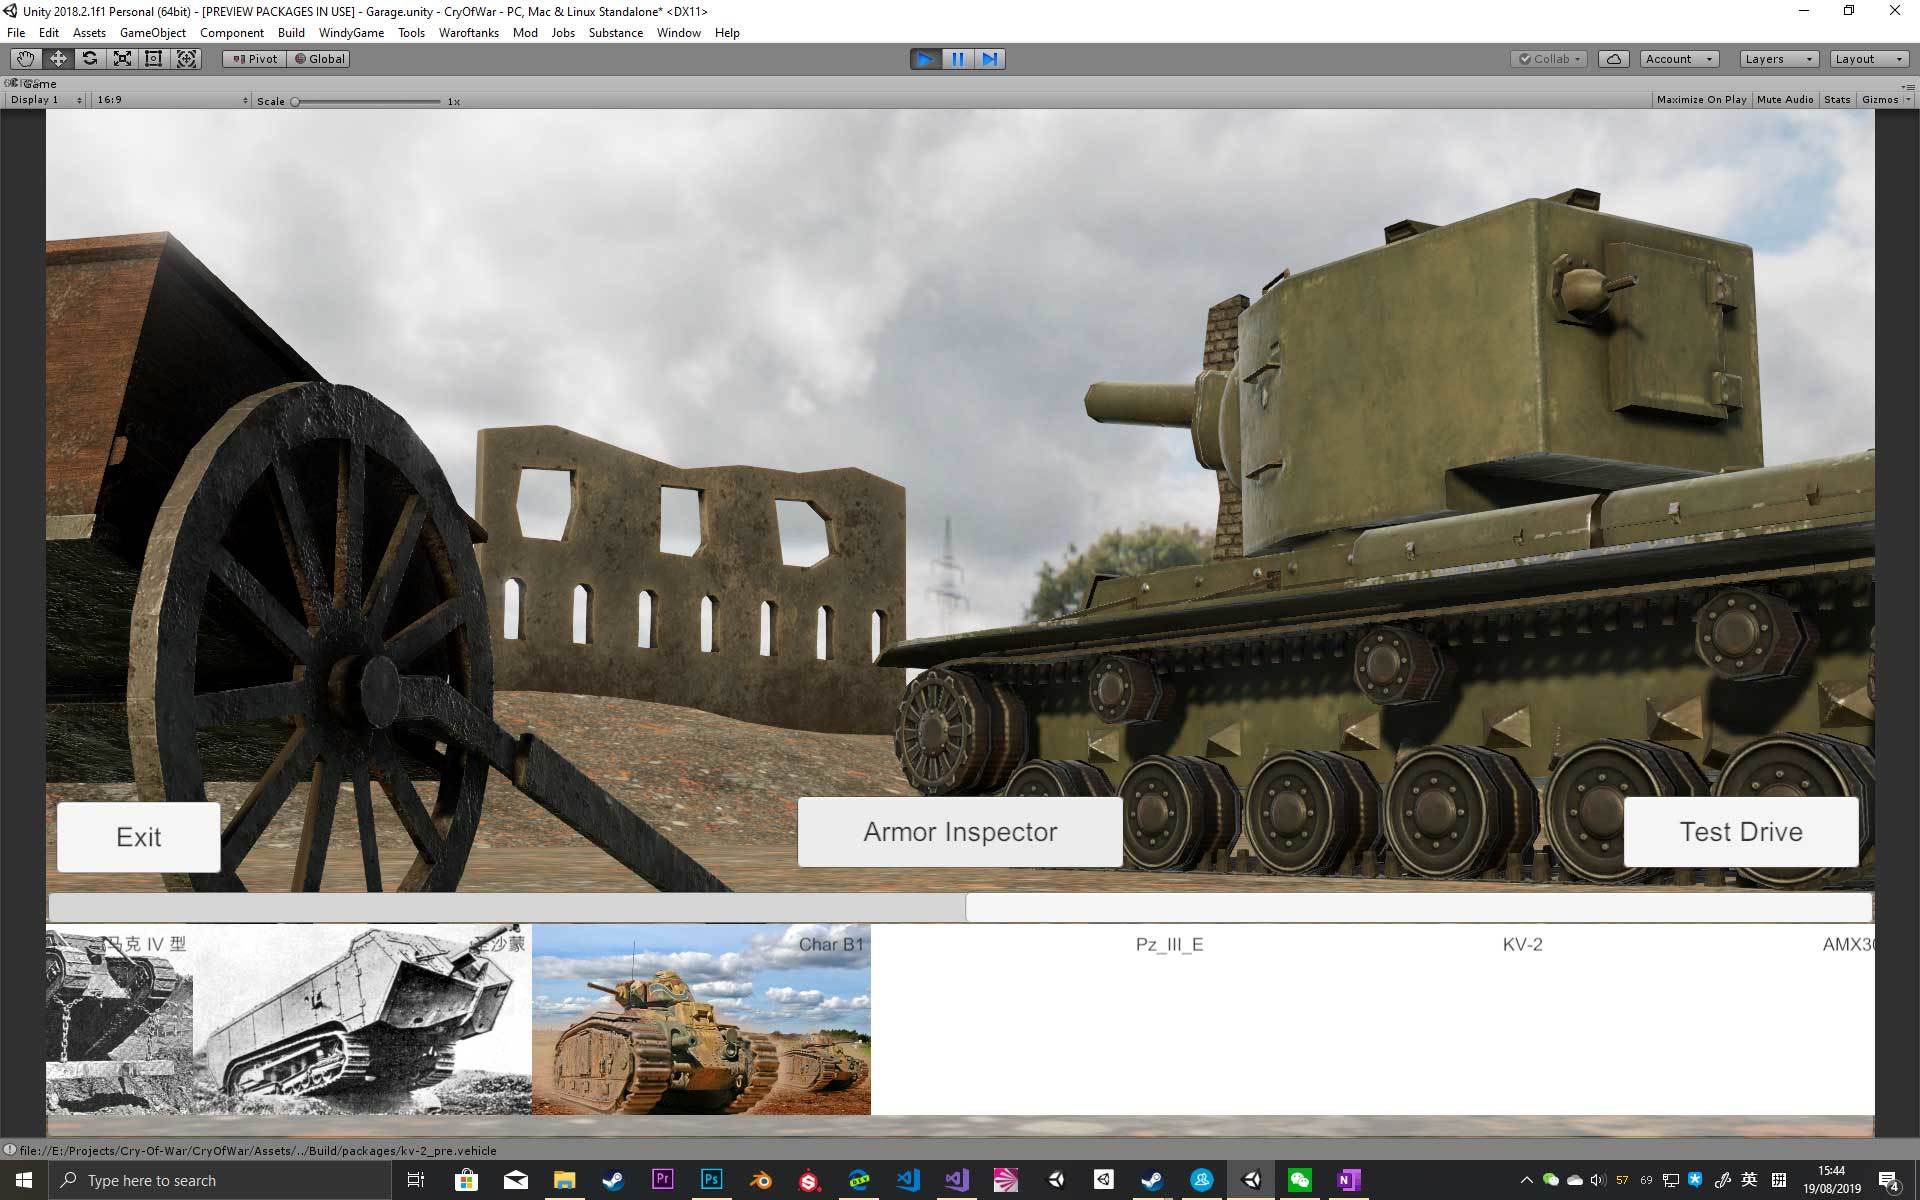Open the Component menu

click(x=232, y=33)
